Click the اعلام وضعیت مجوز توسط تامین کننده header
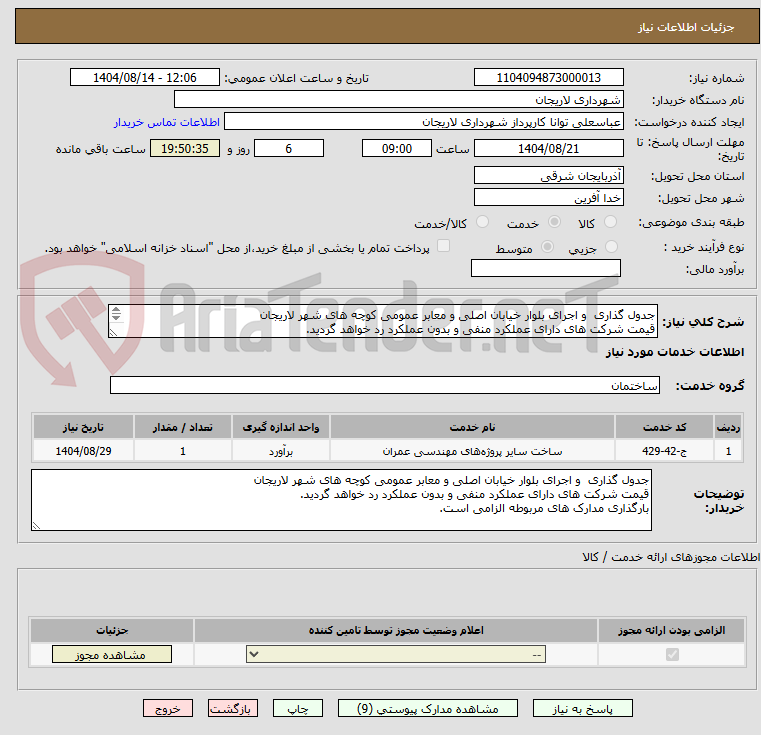The image size is (761, 735). pos(396,630)
